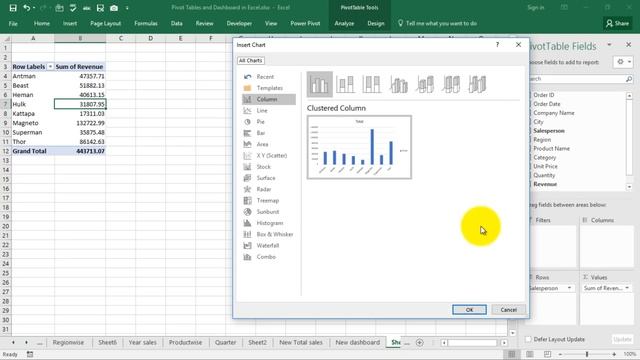Open the Insert ribbon tab
Viewport: 640px width, 360px height.
(70, 24)
